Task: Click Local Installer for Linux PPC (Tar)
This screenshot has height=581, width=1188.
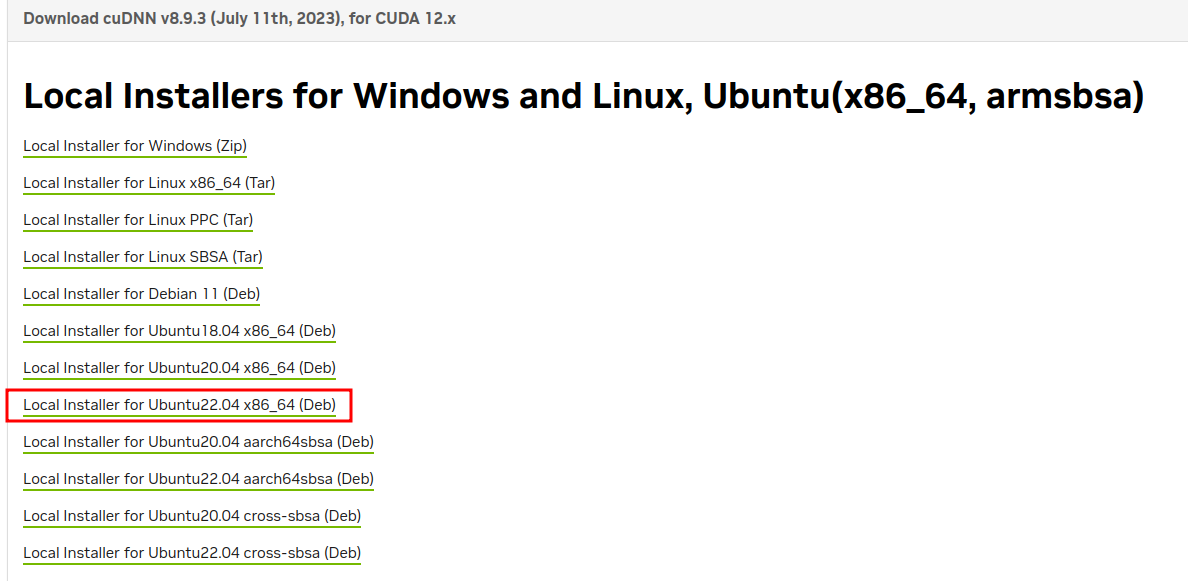Action: tap(138, 220)
